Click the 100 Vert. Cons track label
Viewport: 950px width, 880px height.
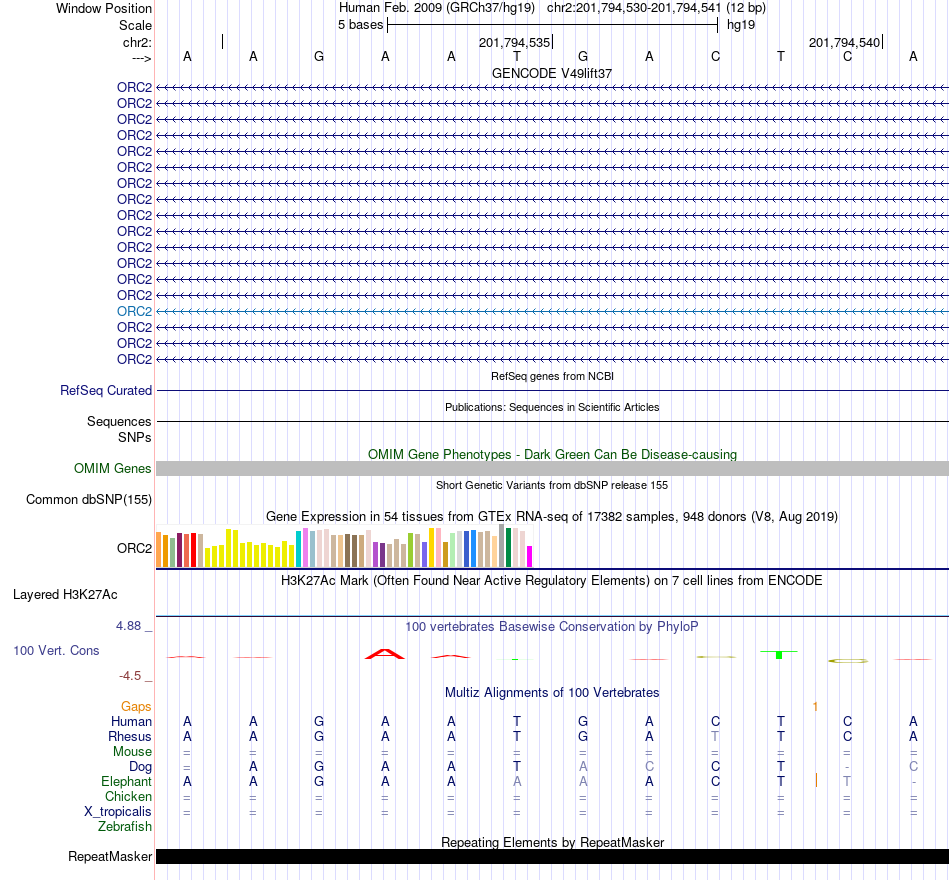pyautogui.click(x=56, y=650)
